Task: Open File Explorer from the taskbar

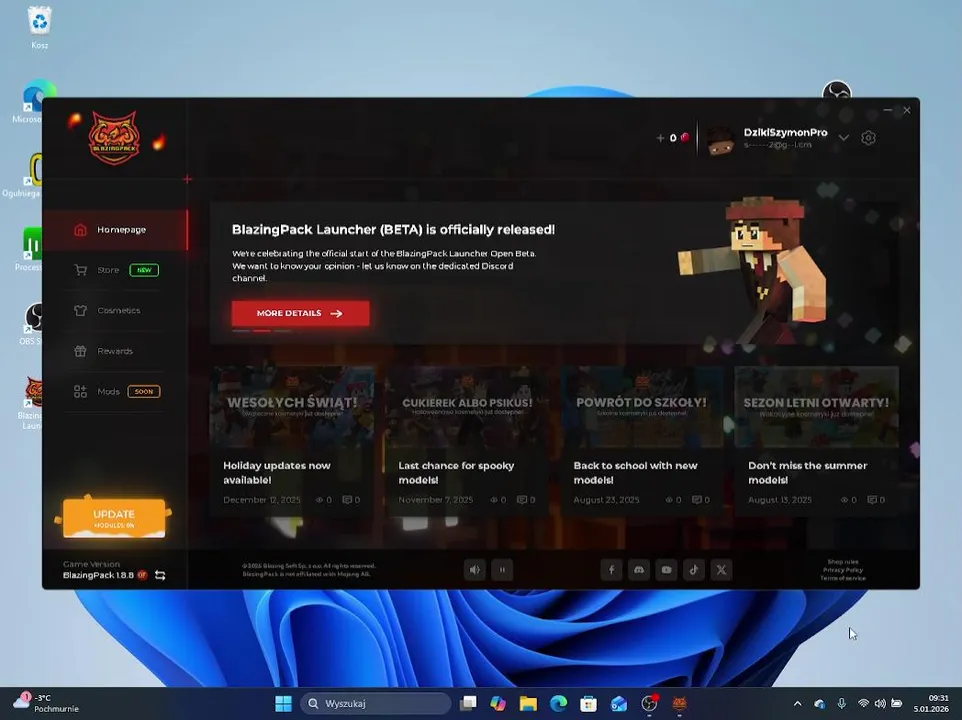Action: [528, 703]
